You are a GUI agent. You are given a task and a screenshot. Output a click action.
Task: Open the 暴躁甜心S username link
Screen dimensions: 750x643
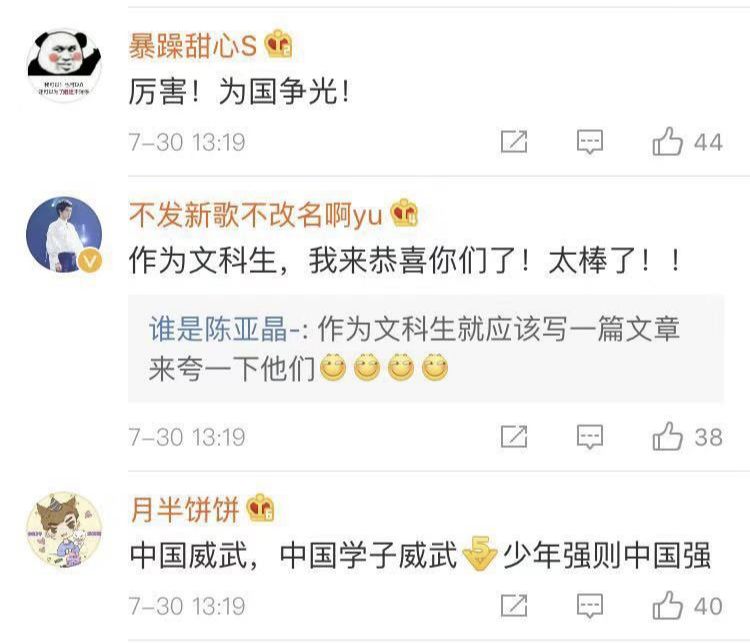pos(193,46)
